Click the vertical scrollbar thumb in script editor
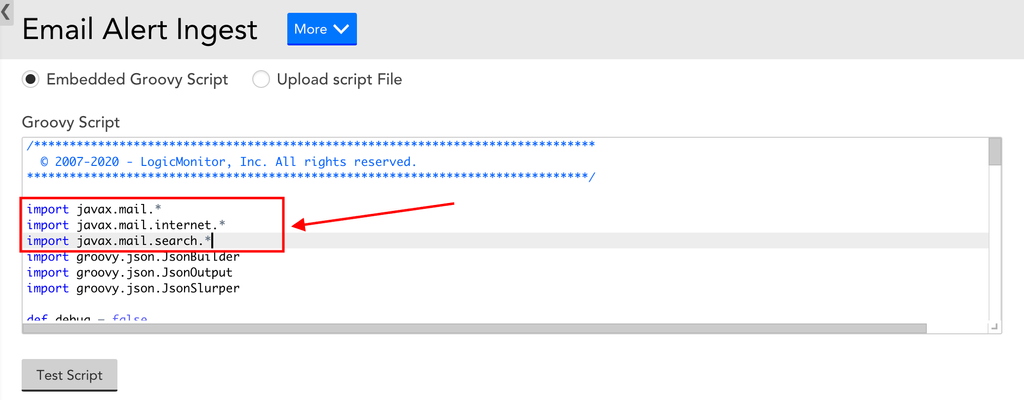Image resolution: width=1024 pixels, height=400 pixels. [x=995, y=152]
